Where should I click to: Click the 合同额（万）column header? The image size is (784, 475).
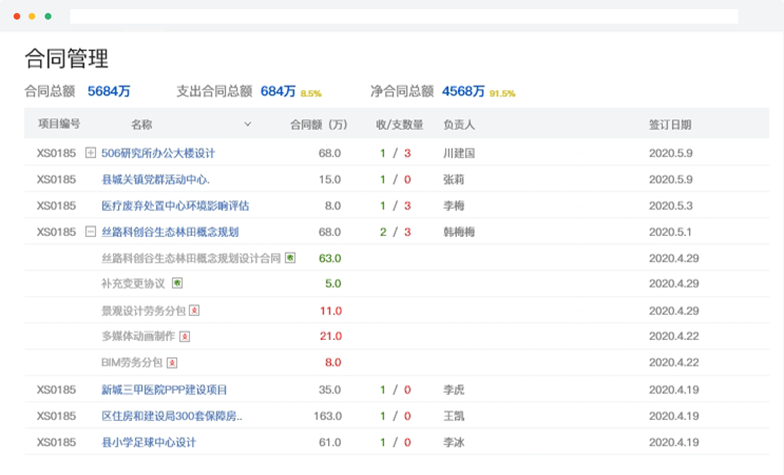[x=318, y=124]
